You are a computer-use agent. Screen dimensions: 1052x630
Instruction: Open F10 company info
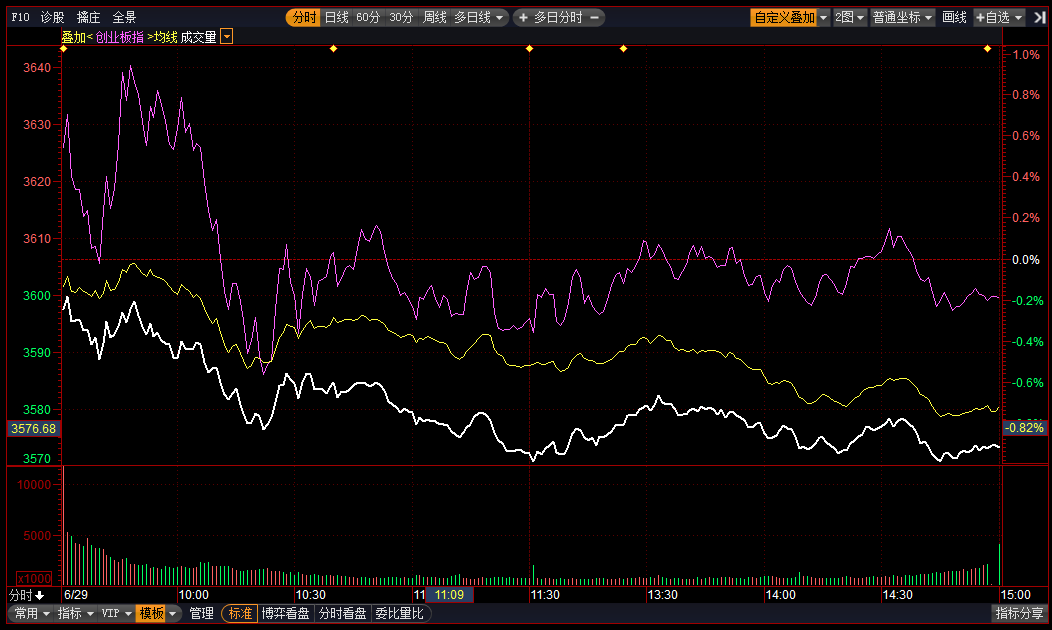click(19, 17)
